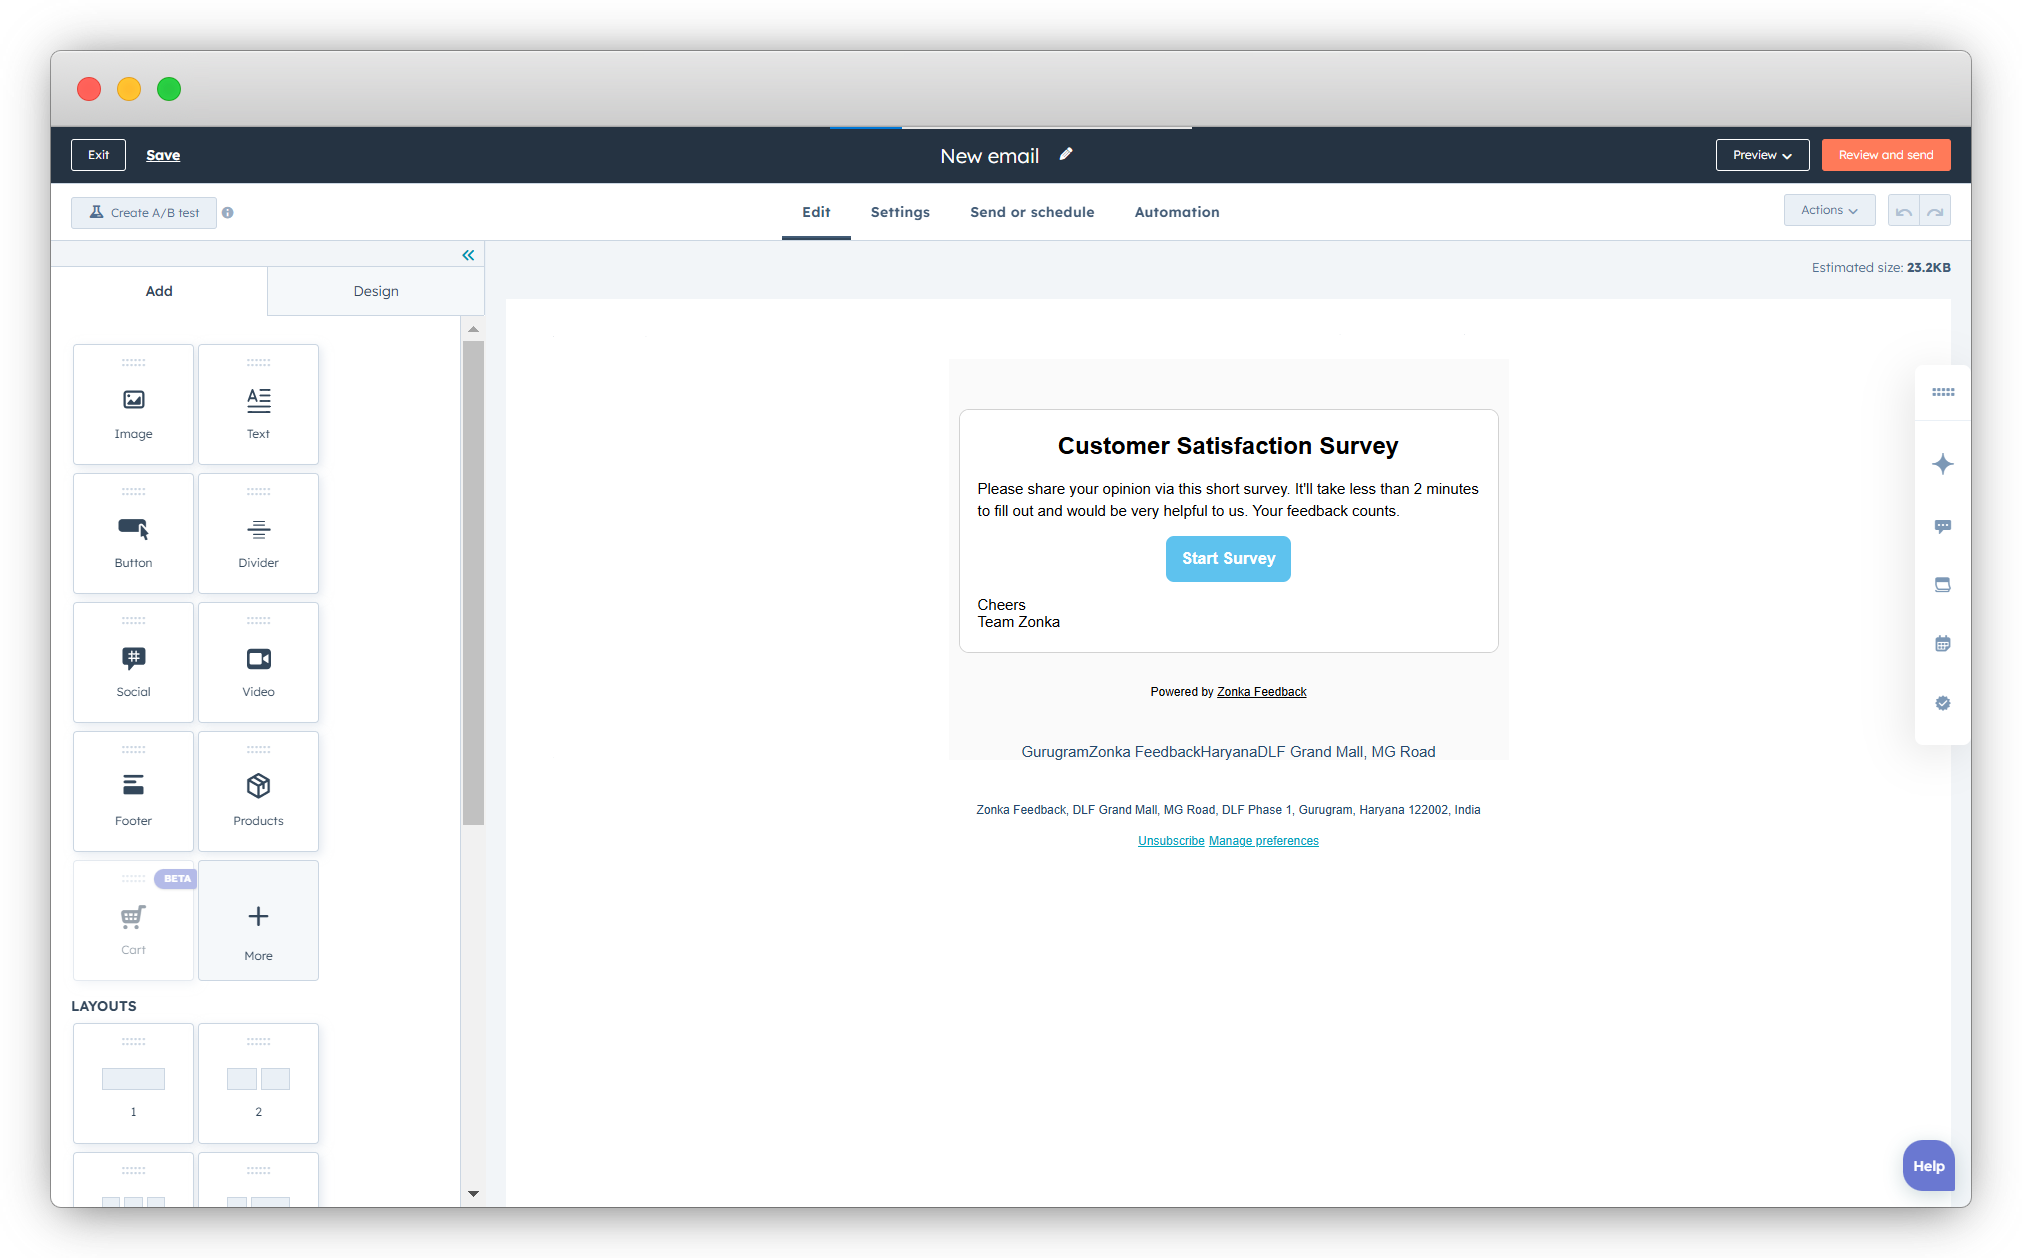Select the Button content block
Viewport: 2022px width, 1258px height.
pyautogui.click(x=133, y=533)
